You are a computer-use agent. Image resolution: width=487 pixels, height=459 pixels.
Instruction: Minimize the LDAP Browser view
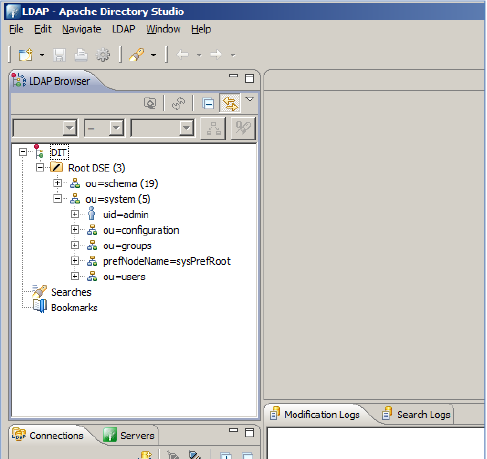(x=234, y=76)
